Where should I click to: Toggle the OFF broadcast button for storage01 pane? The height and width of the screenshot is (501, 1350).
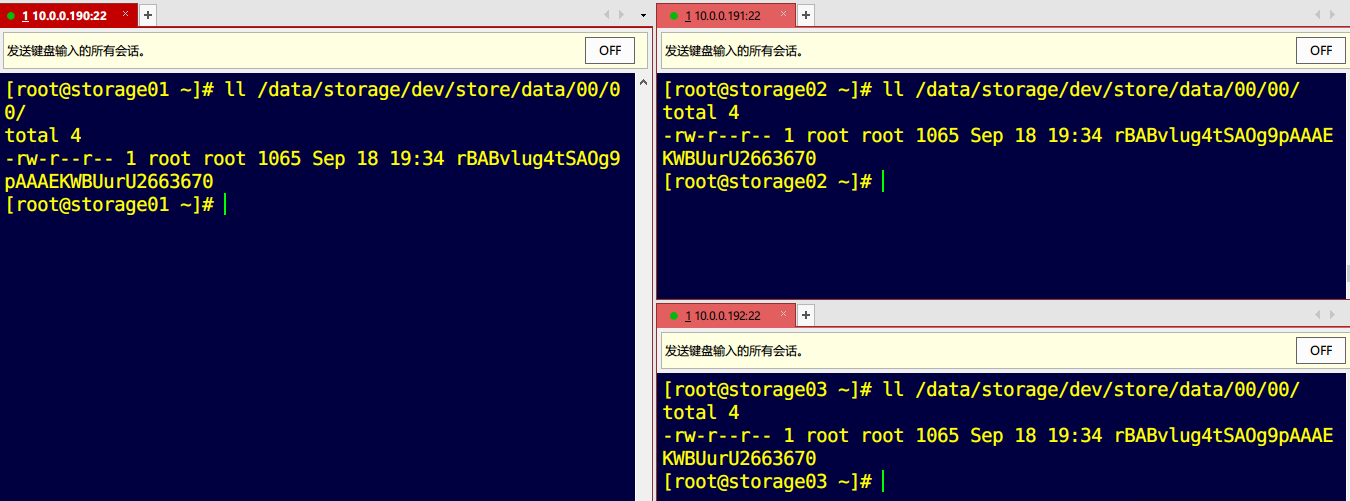[609, 50]
